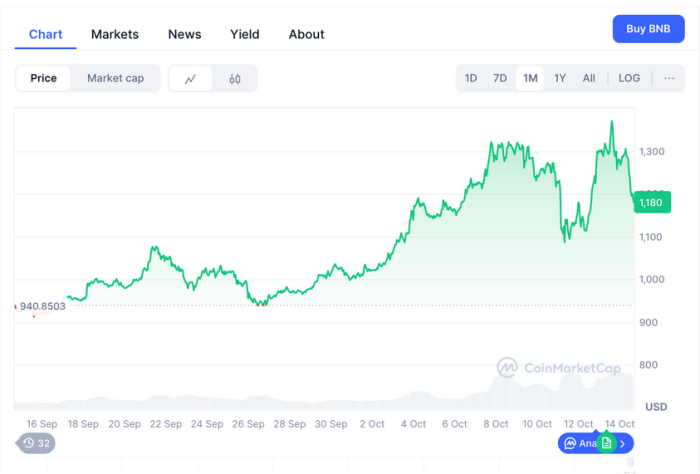Click the history clock badge showing 32
This screenshot has width=700, height=474.
[x=36, y=443]
